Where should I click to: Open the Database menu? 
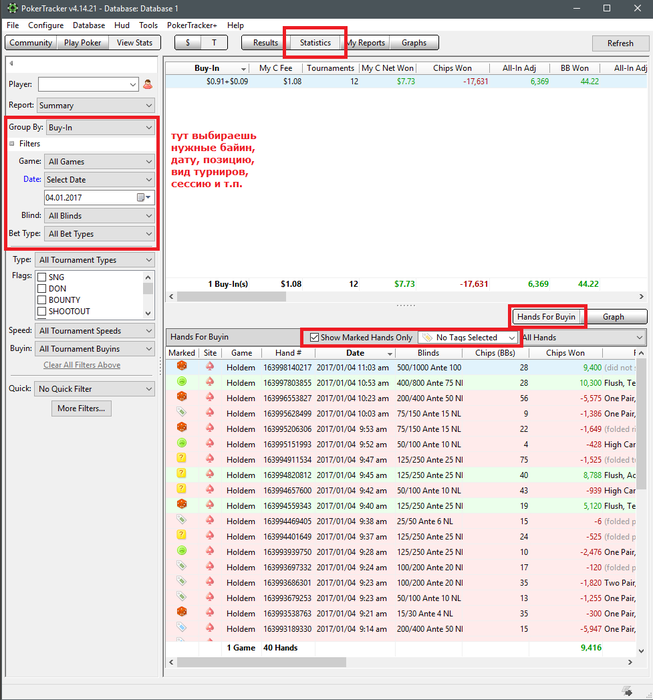pos(89,25)
